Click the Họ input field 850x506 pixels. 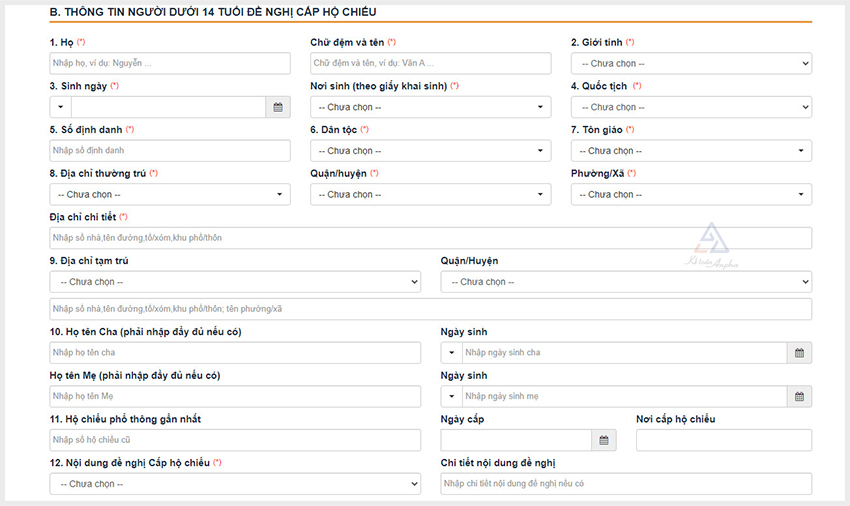[x=169, y=64]
